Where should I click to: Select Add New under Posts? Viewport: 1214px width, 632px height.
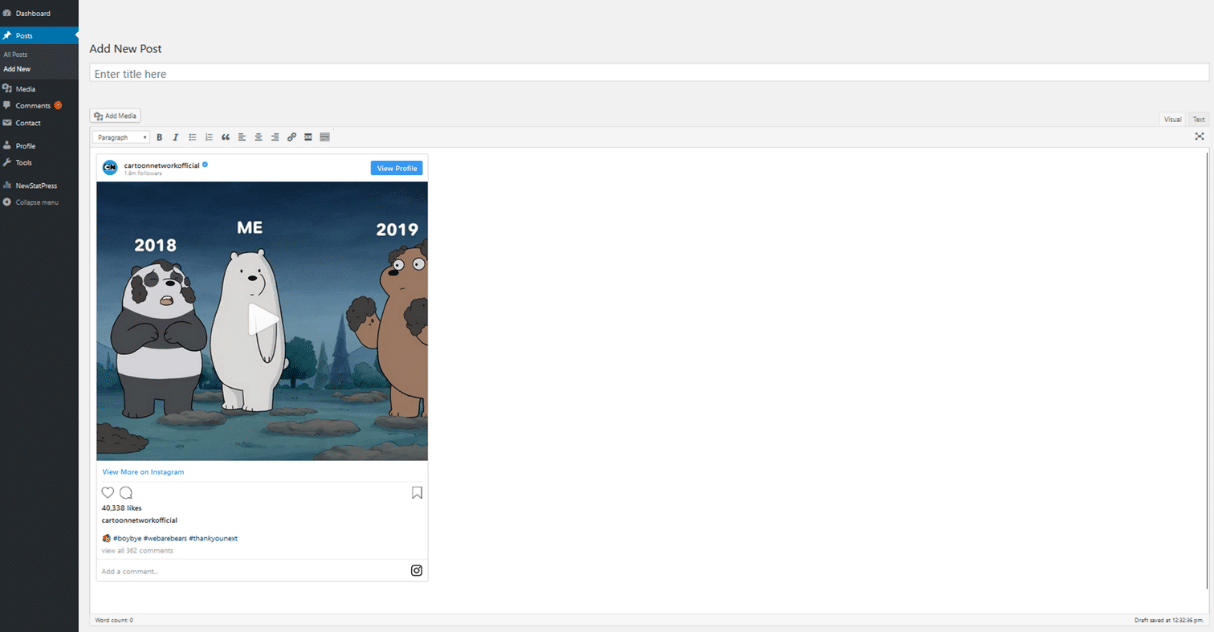17,69
